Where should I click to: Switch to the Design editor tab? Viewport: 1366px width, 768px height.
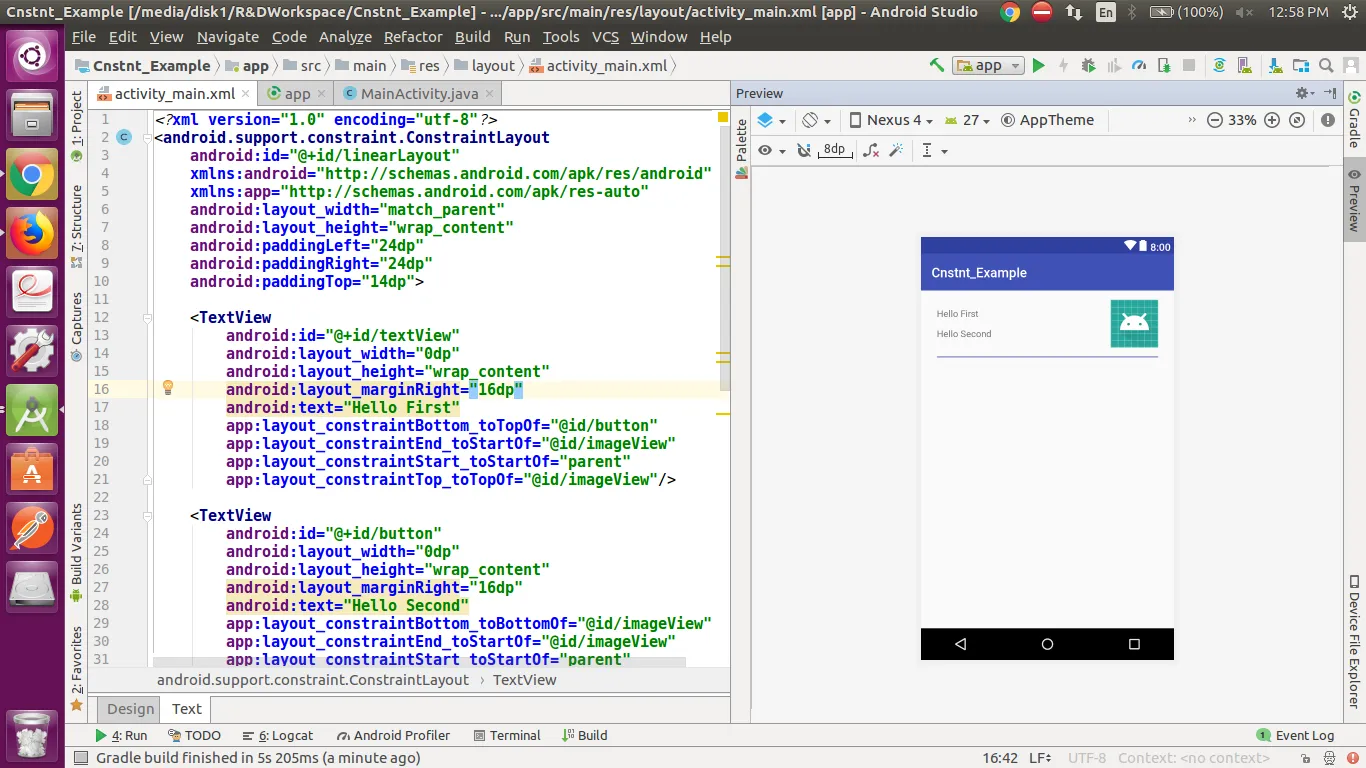[x=131, y=709]
